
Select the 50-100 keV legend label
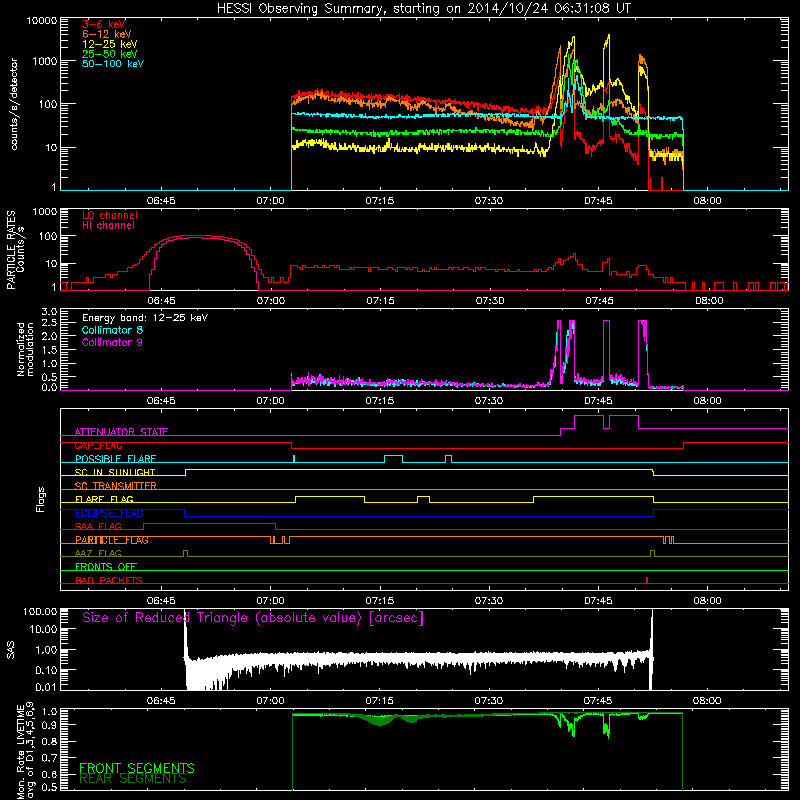click(113, 64)
